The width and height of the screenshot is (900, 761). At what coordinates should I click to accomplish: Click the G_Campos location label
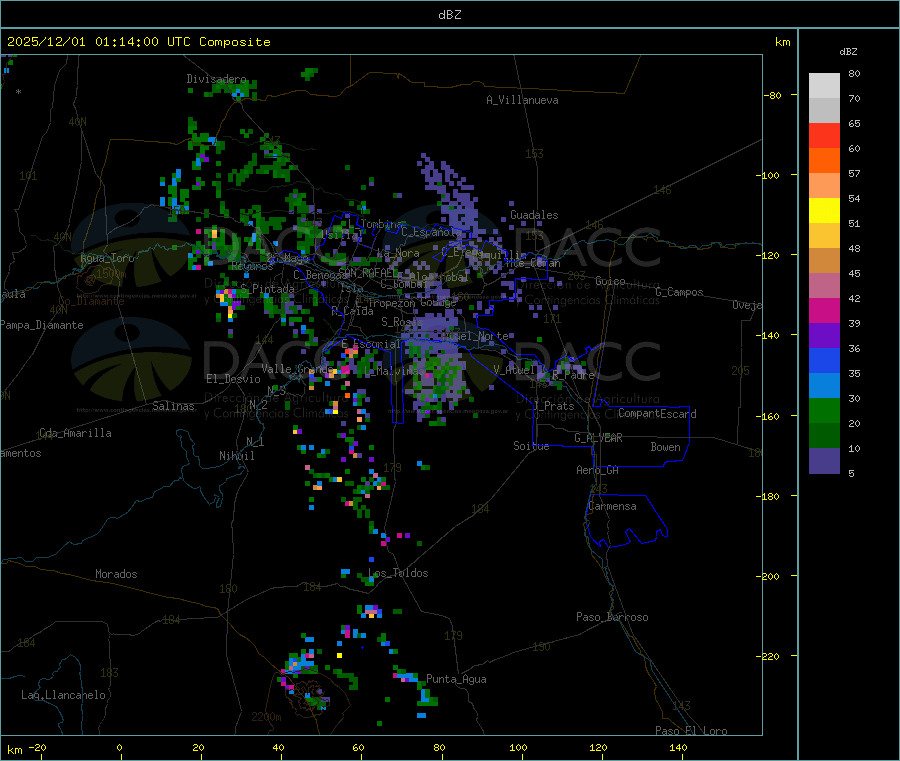(679, 292)
